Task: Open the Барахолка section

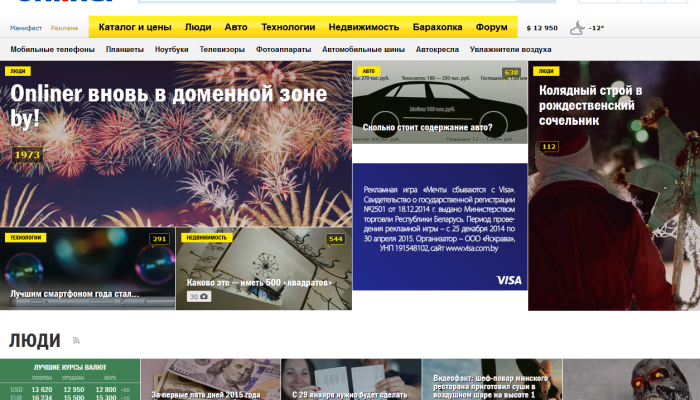Action: pos(437,27)
